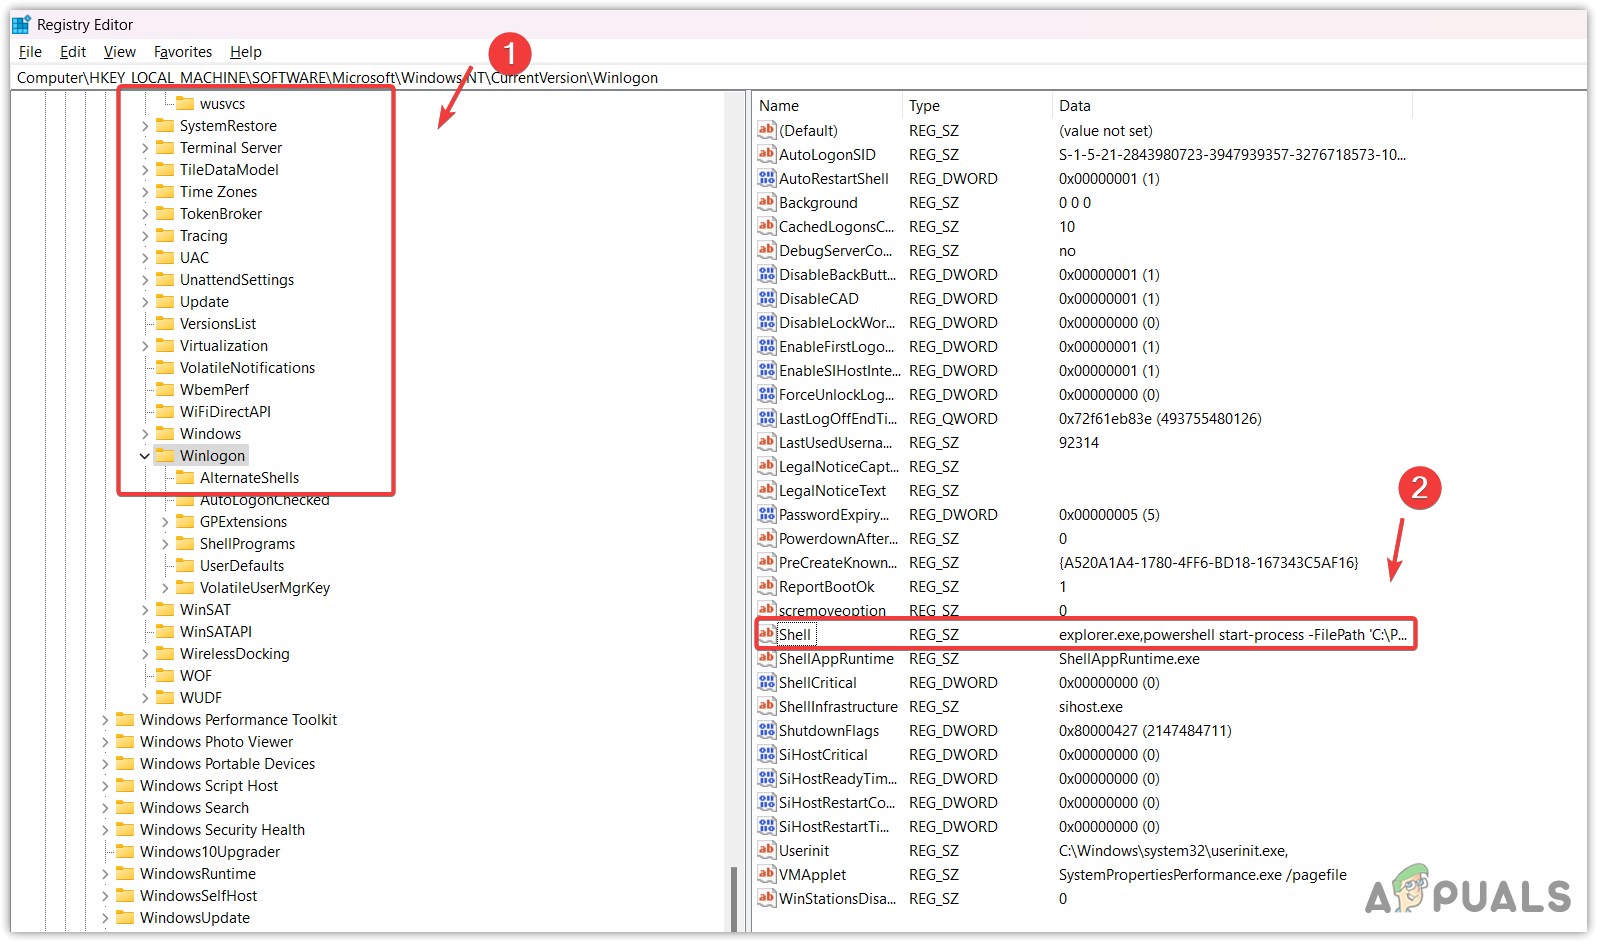Click the Winlogon folder icon

tap(165, 455)
